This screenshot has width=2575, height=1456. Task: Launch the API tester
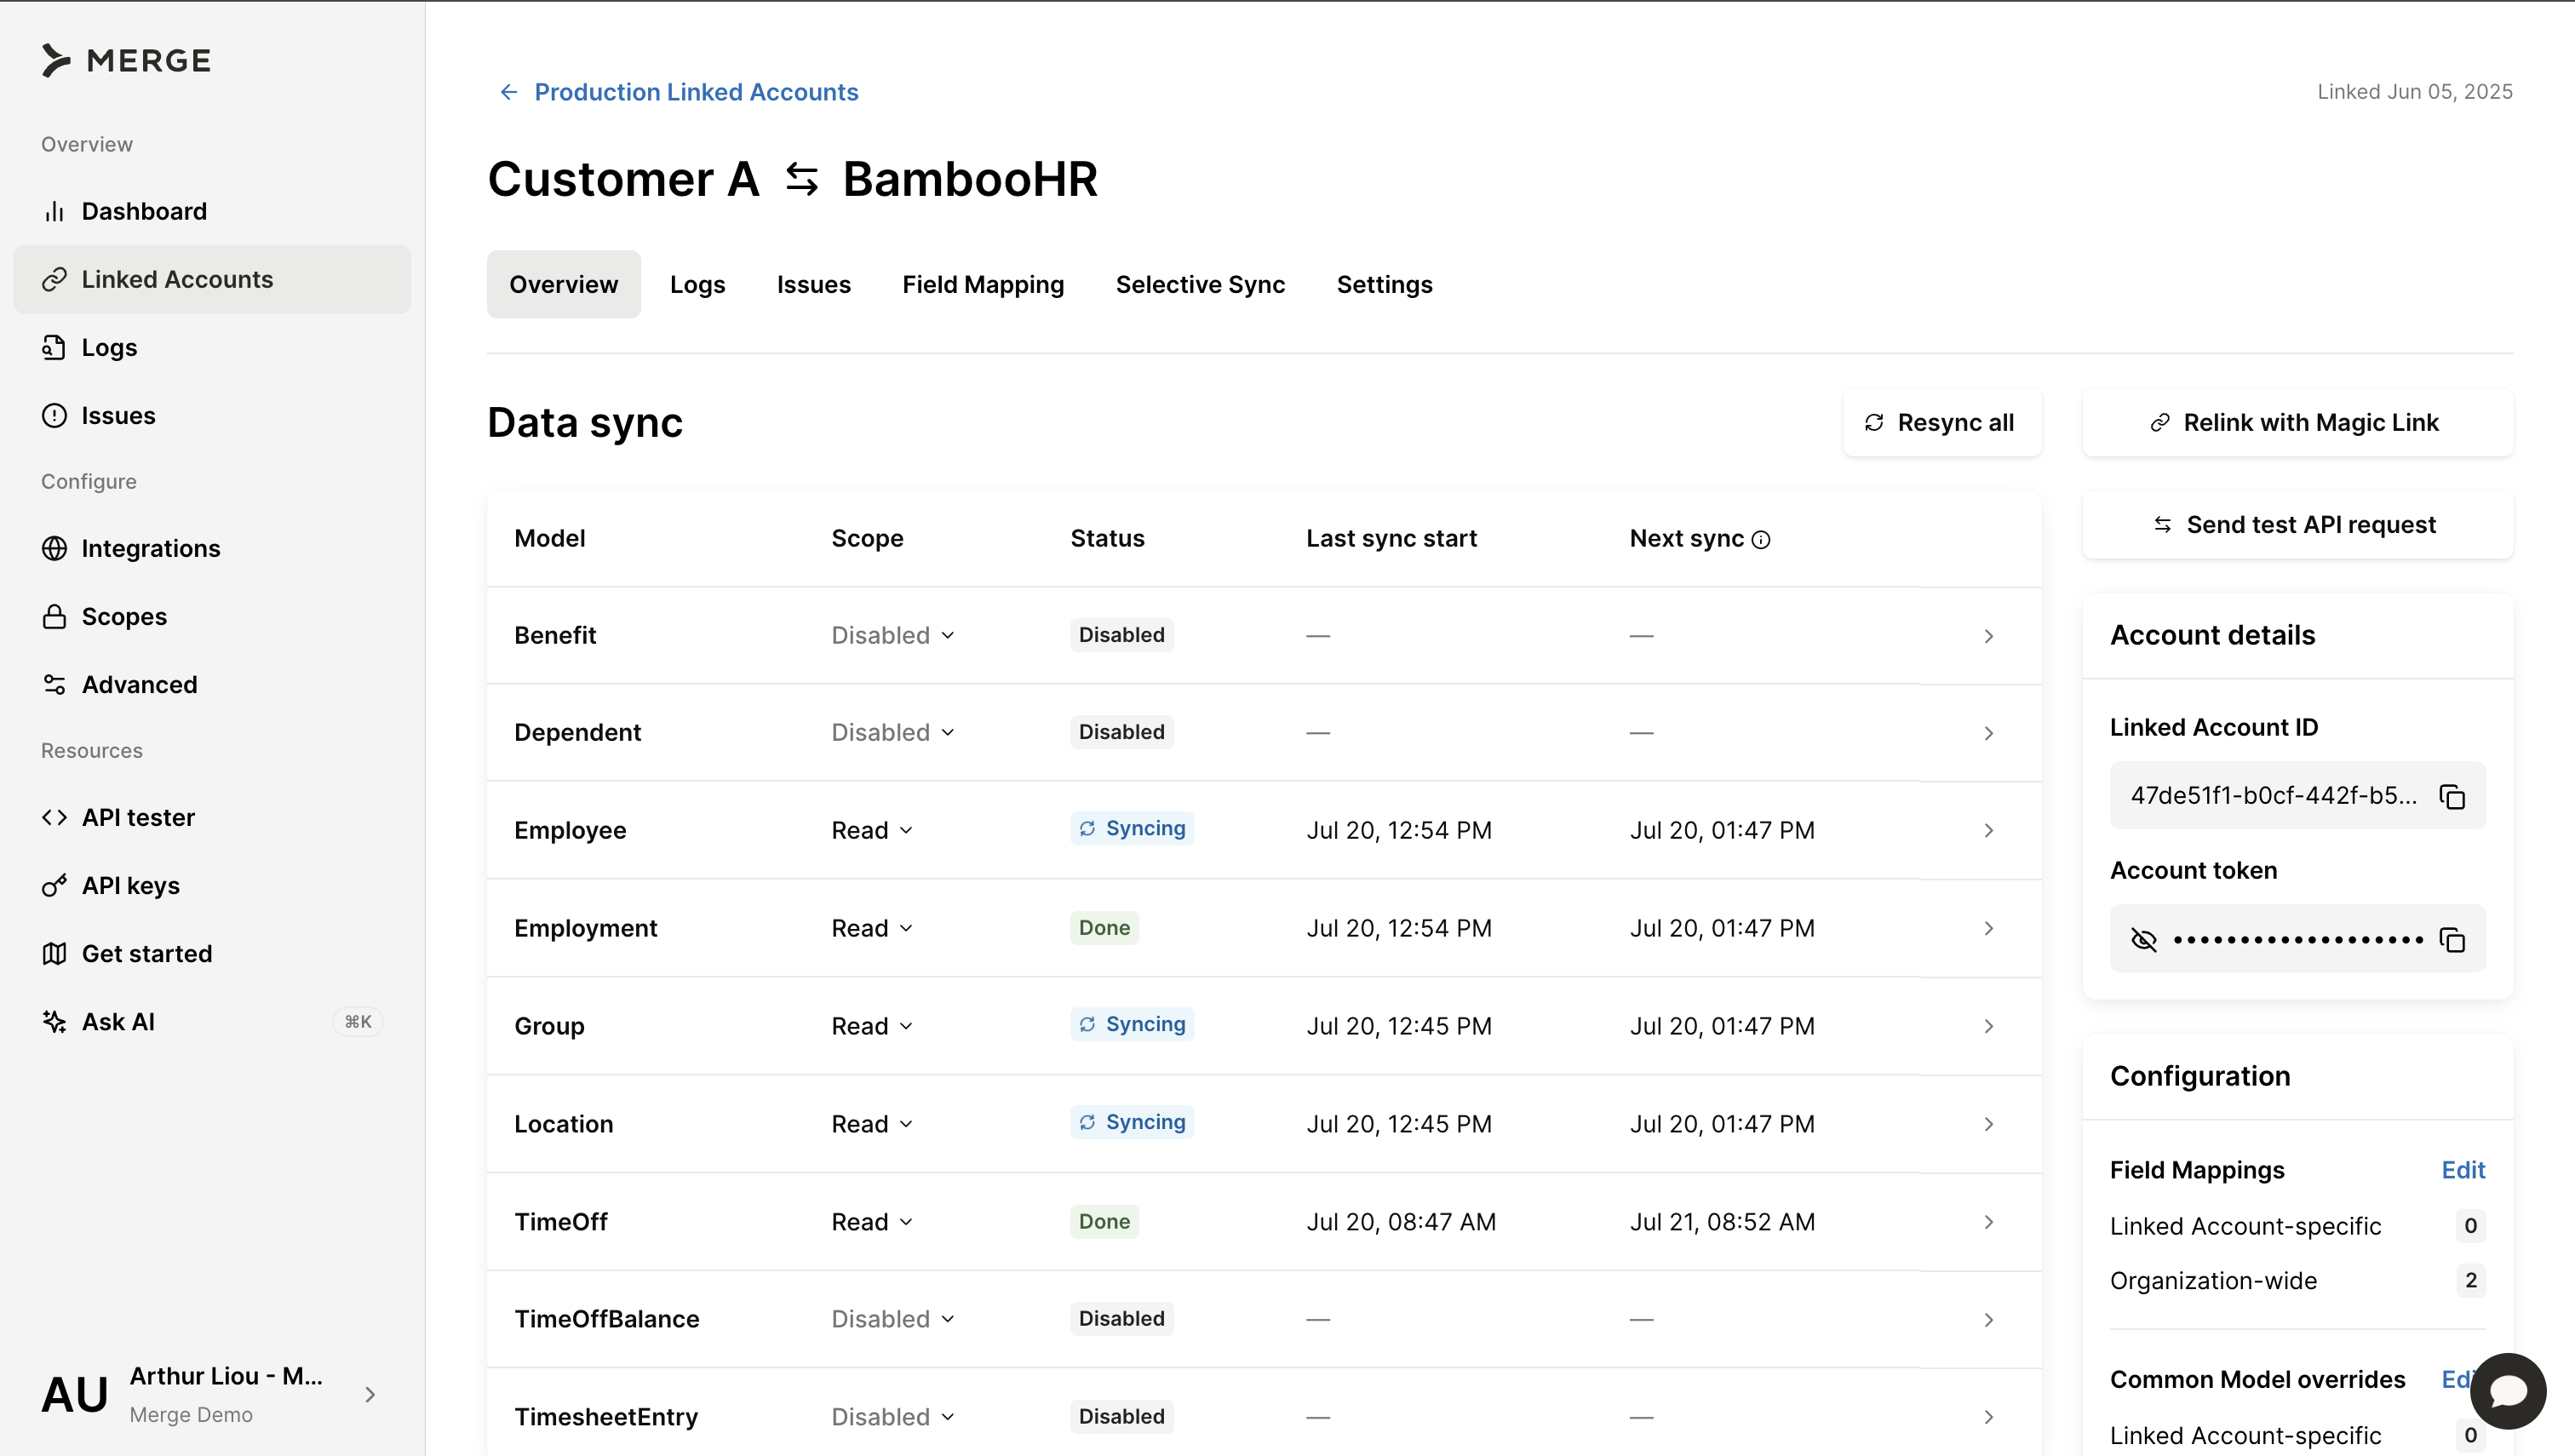tap(138, 816)
